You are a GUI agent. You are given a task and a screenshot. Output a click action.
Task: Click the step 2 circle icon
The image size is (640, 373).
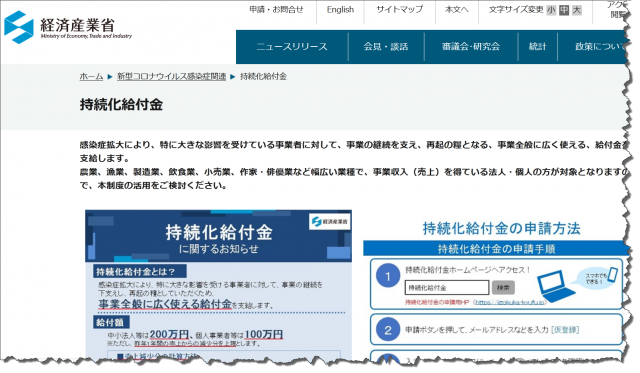click(x=388, y=329)
